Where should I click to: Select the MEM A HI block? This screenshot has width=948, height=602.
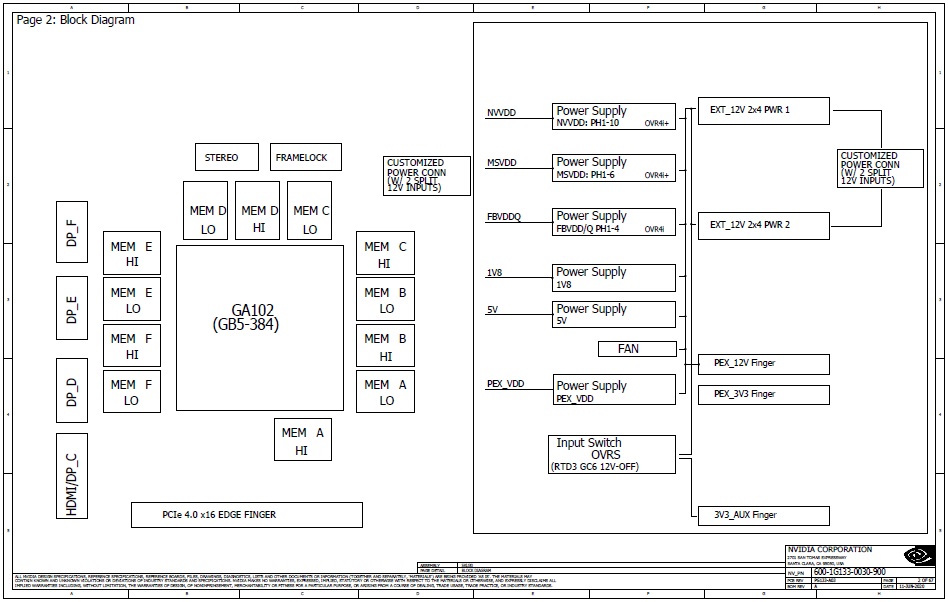[x=303, y=439]
